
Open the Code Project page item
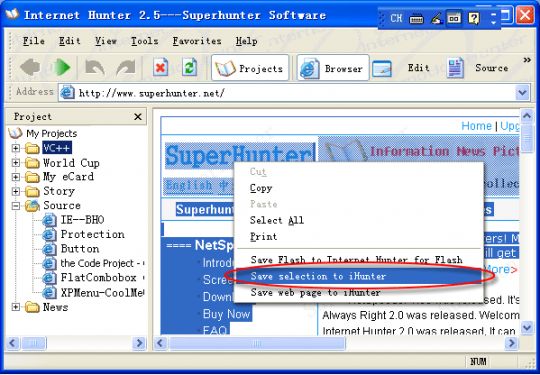[102, 263]
